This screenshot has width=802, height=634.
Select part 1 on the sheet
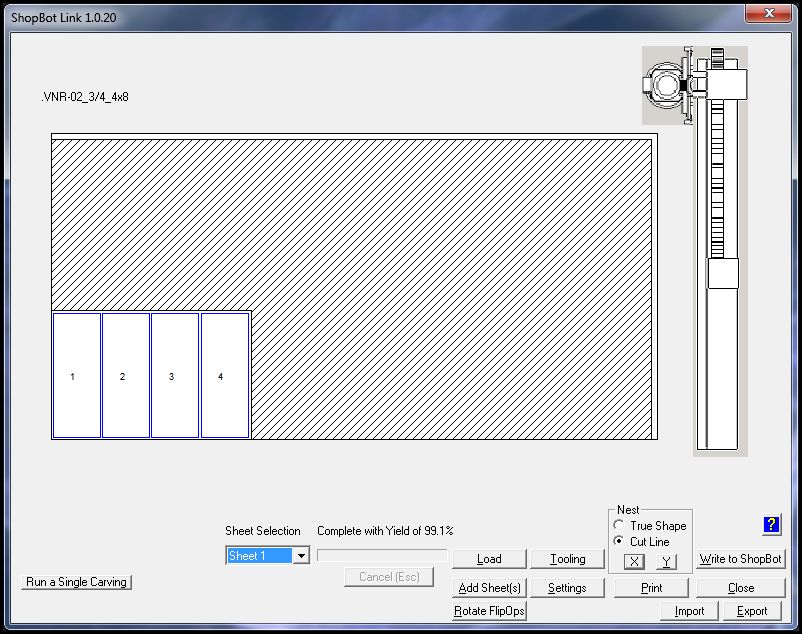pyautogui.click(x=76, y=376)
